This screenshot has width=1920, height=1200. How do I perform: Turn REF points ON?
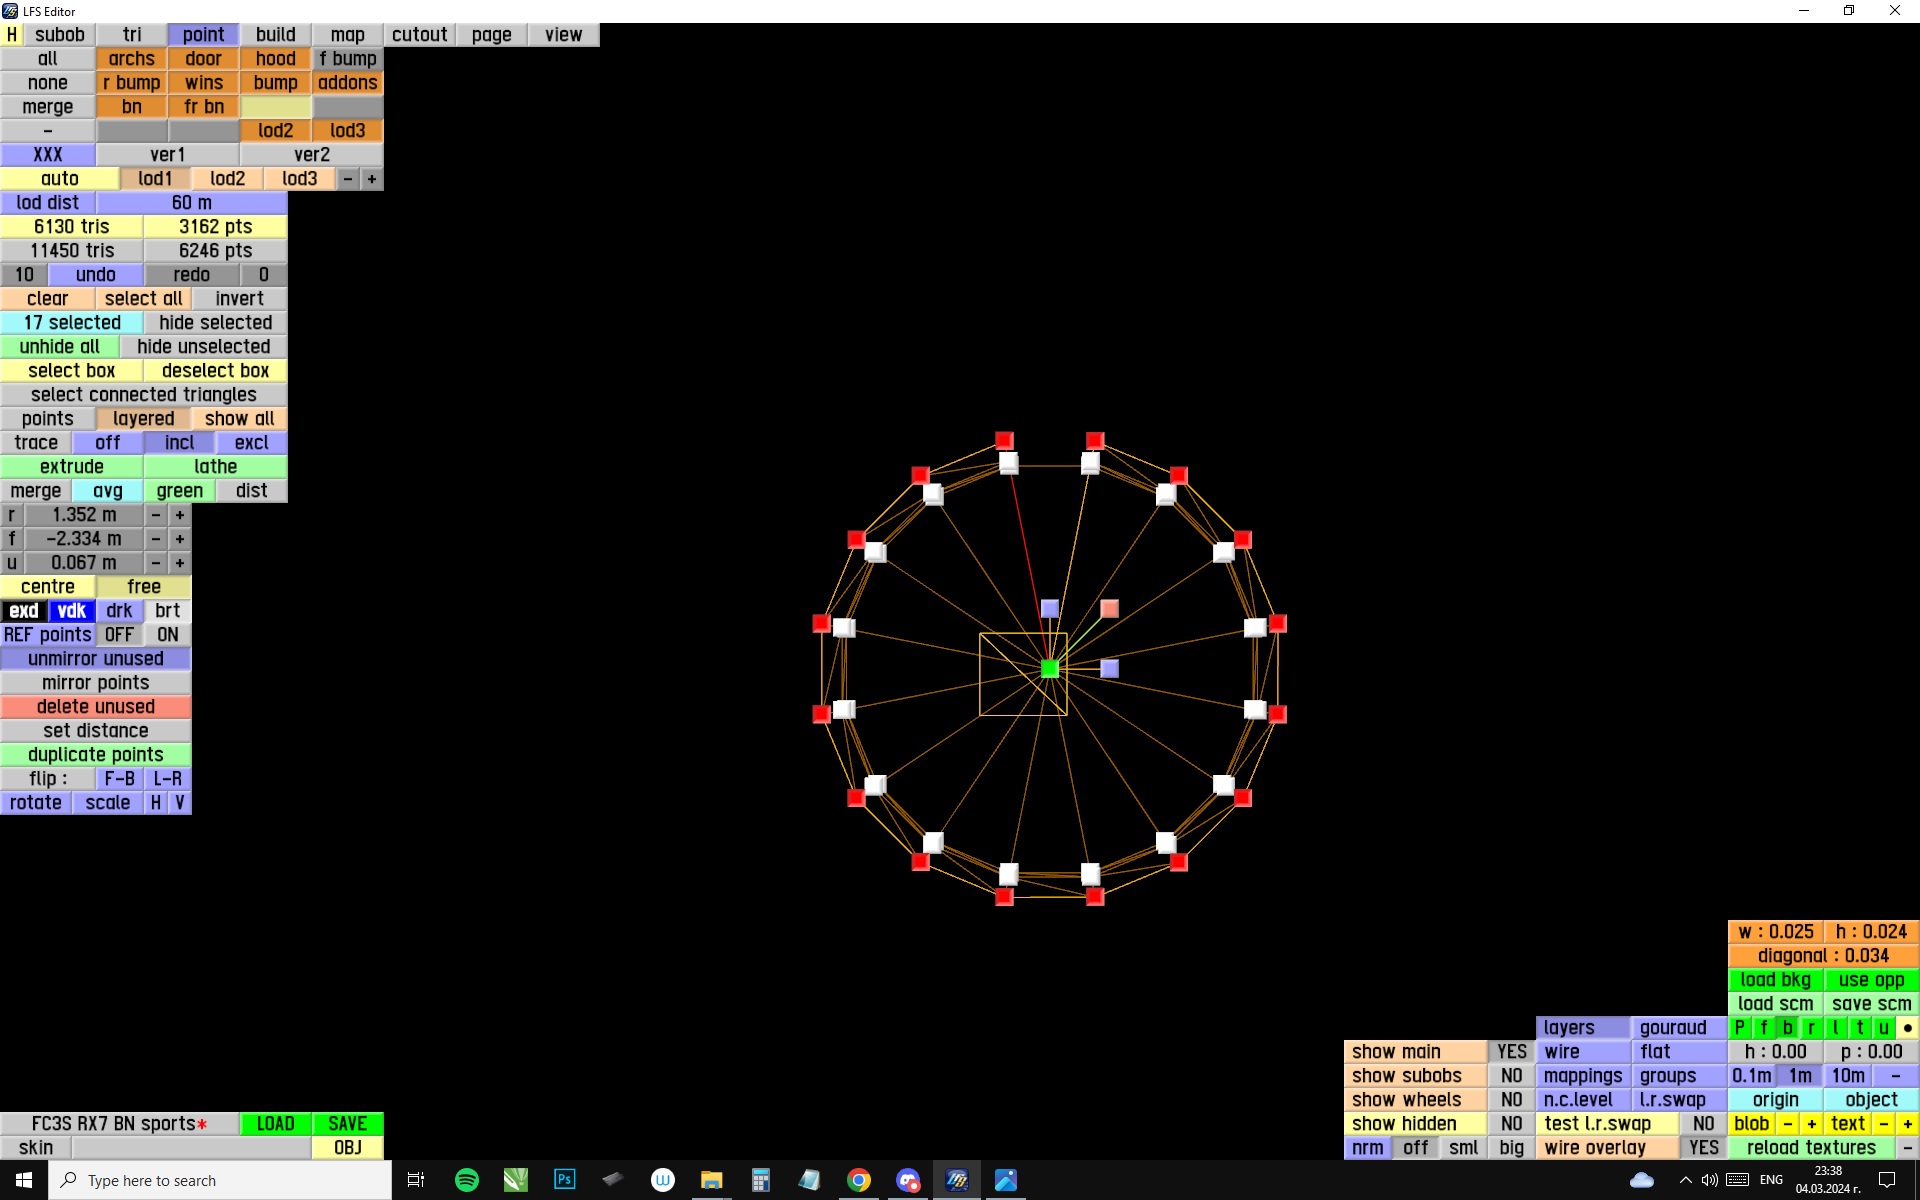[x=168, y=635]
